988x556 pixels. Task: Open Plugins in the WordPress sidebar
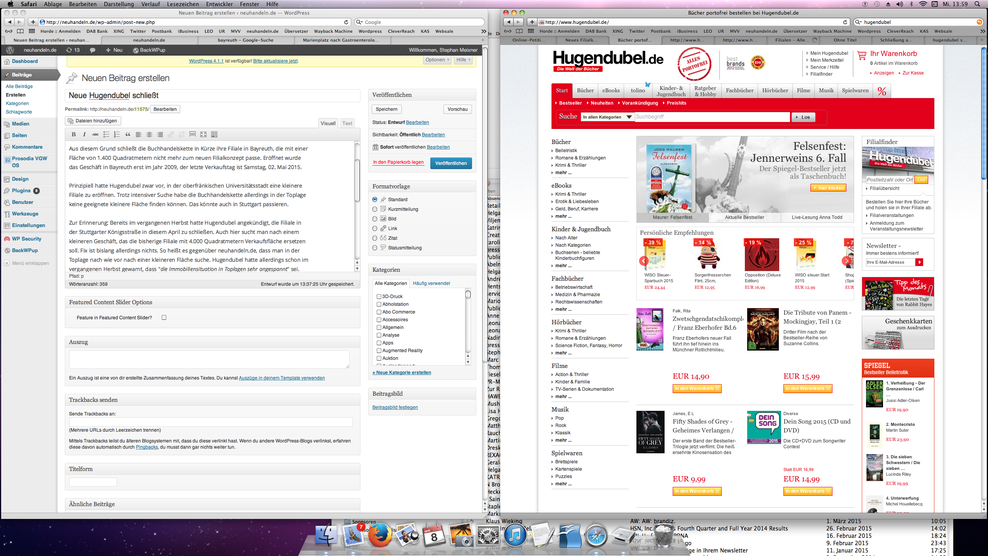click(x=22, y=190)
